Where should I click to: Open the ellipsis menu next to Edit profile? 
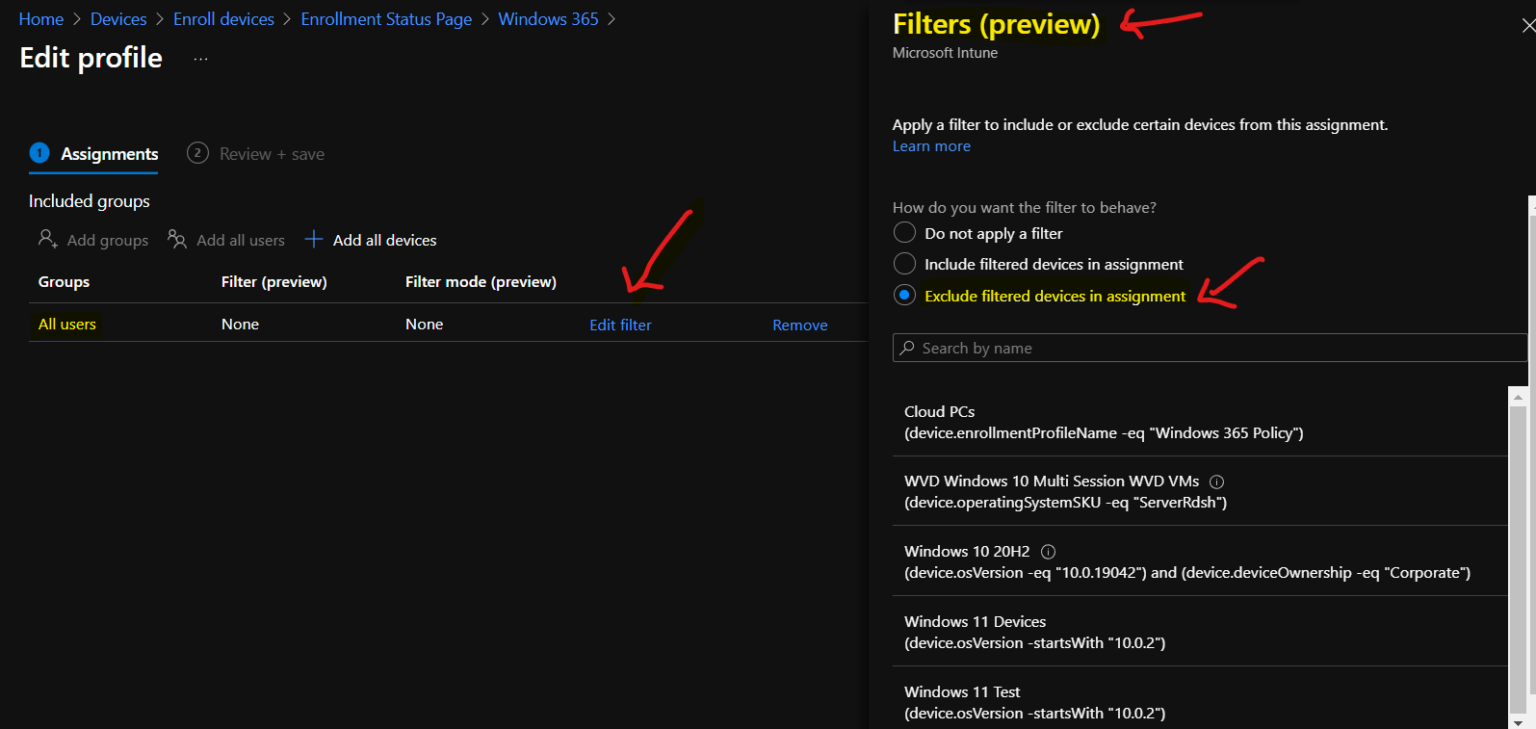[x=200, y=58]
